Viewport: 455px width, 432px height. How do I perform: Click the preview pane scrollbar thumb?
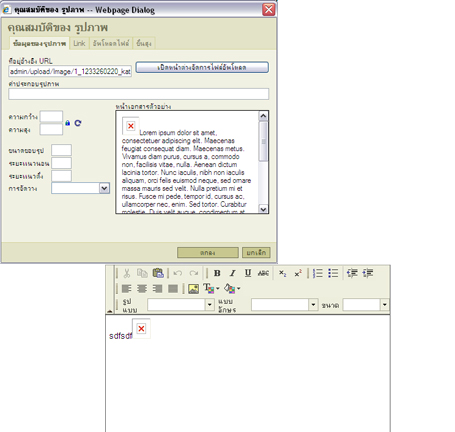(x=263, y=141)
